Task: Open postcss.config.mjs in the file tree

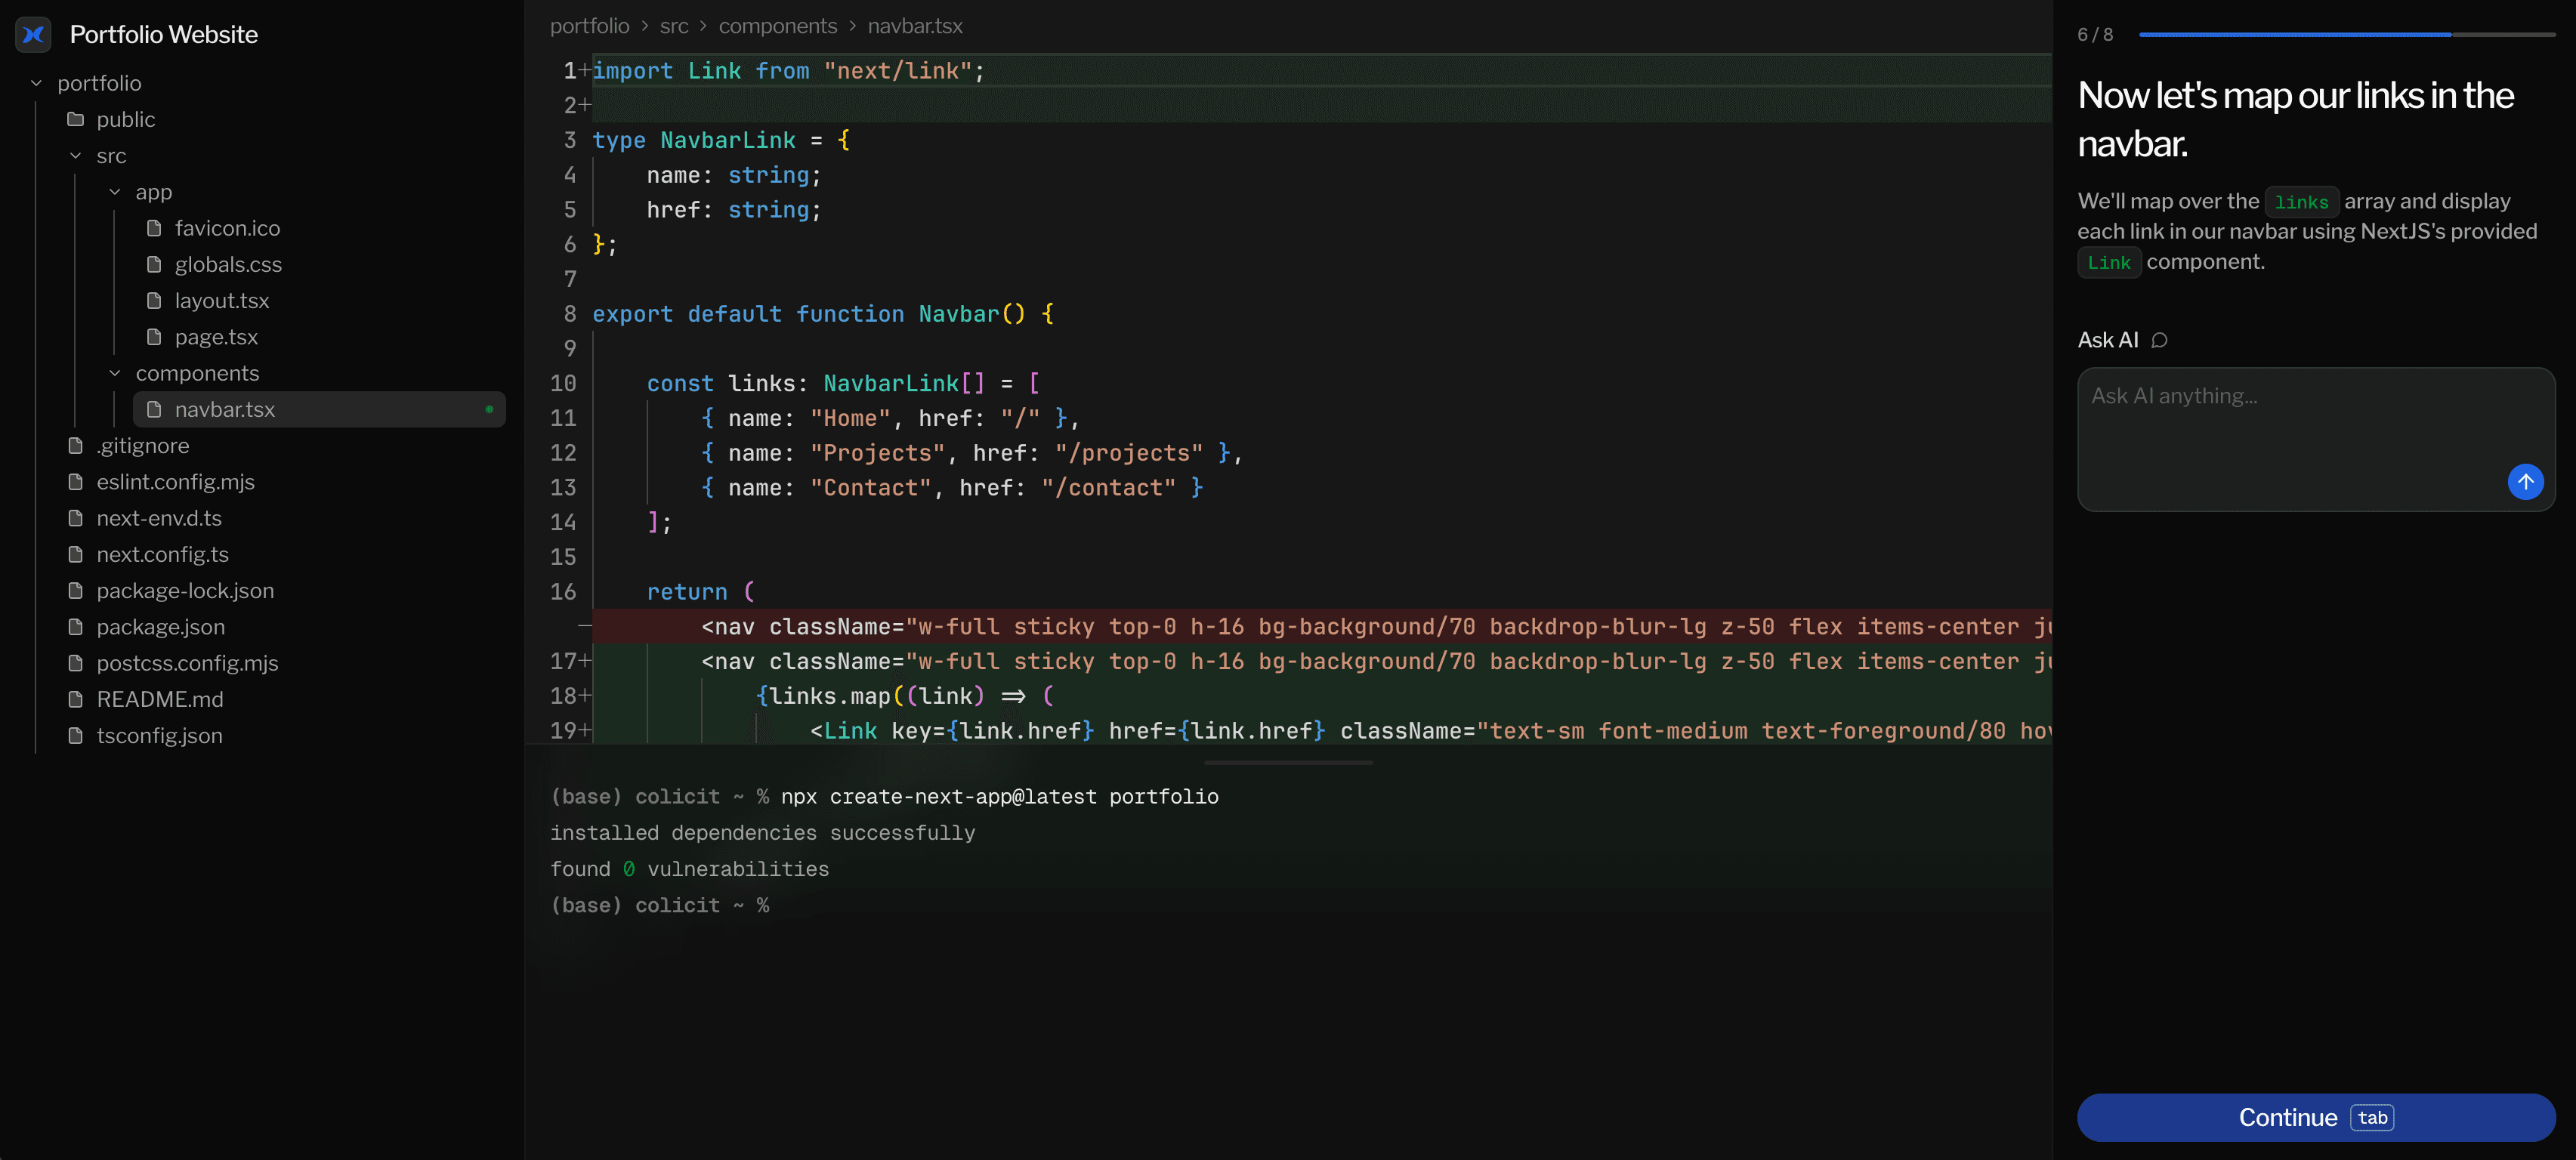Action: 187,663
